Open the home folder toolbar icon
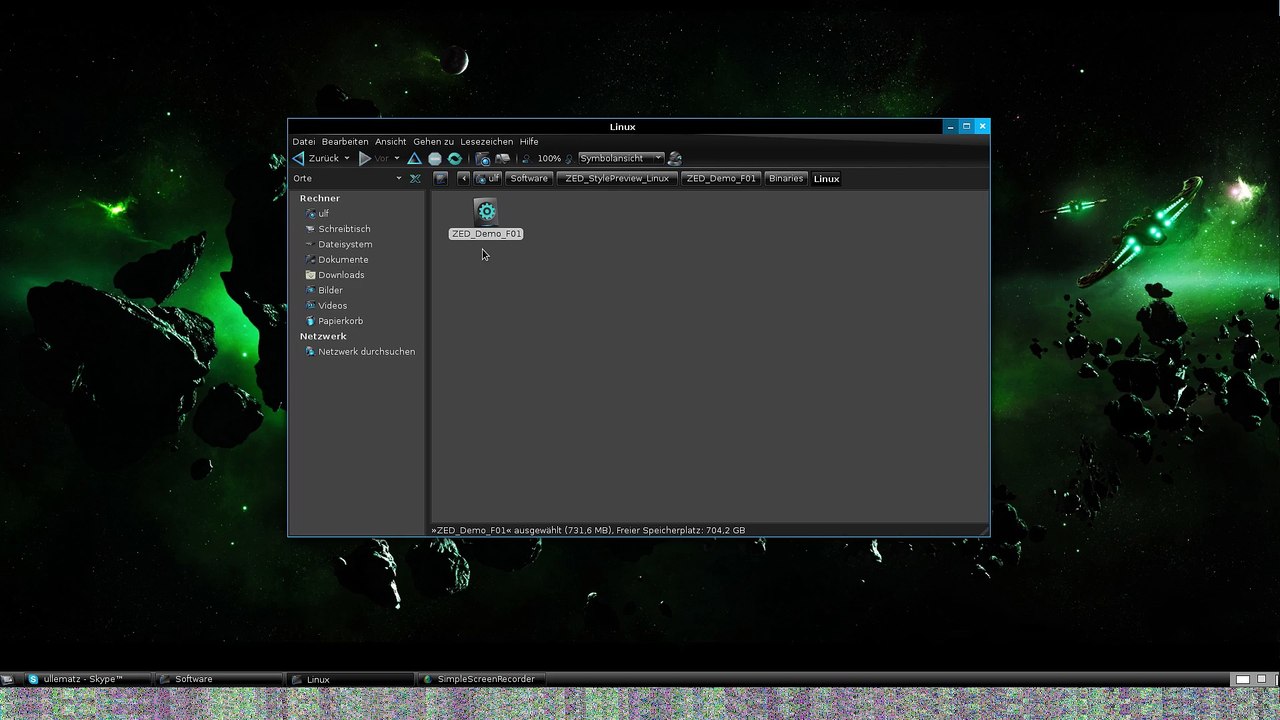The image size is (1280, 720). (483, 158)
